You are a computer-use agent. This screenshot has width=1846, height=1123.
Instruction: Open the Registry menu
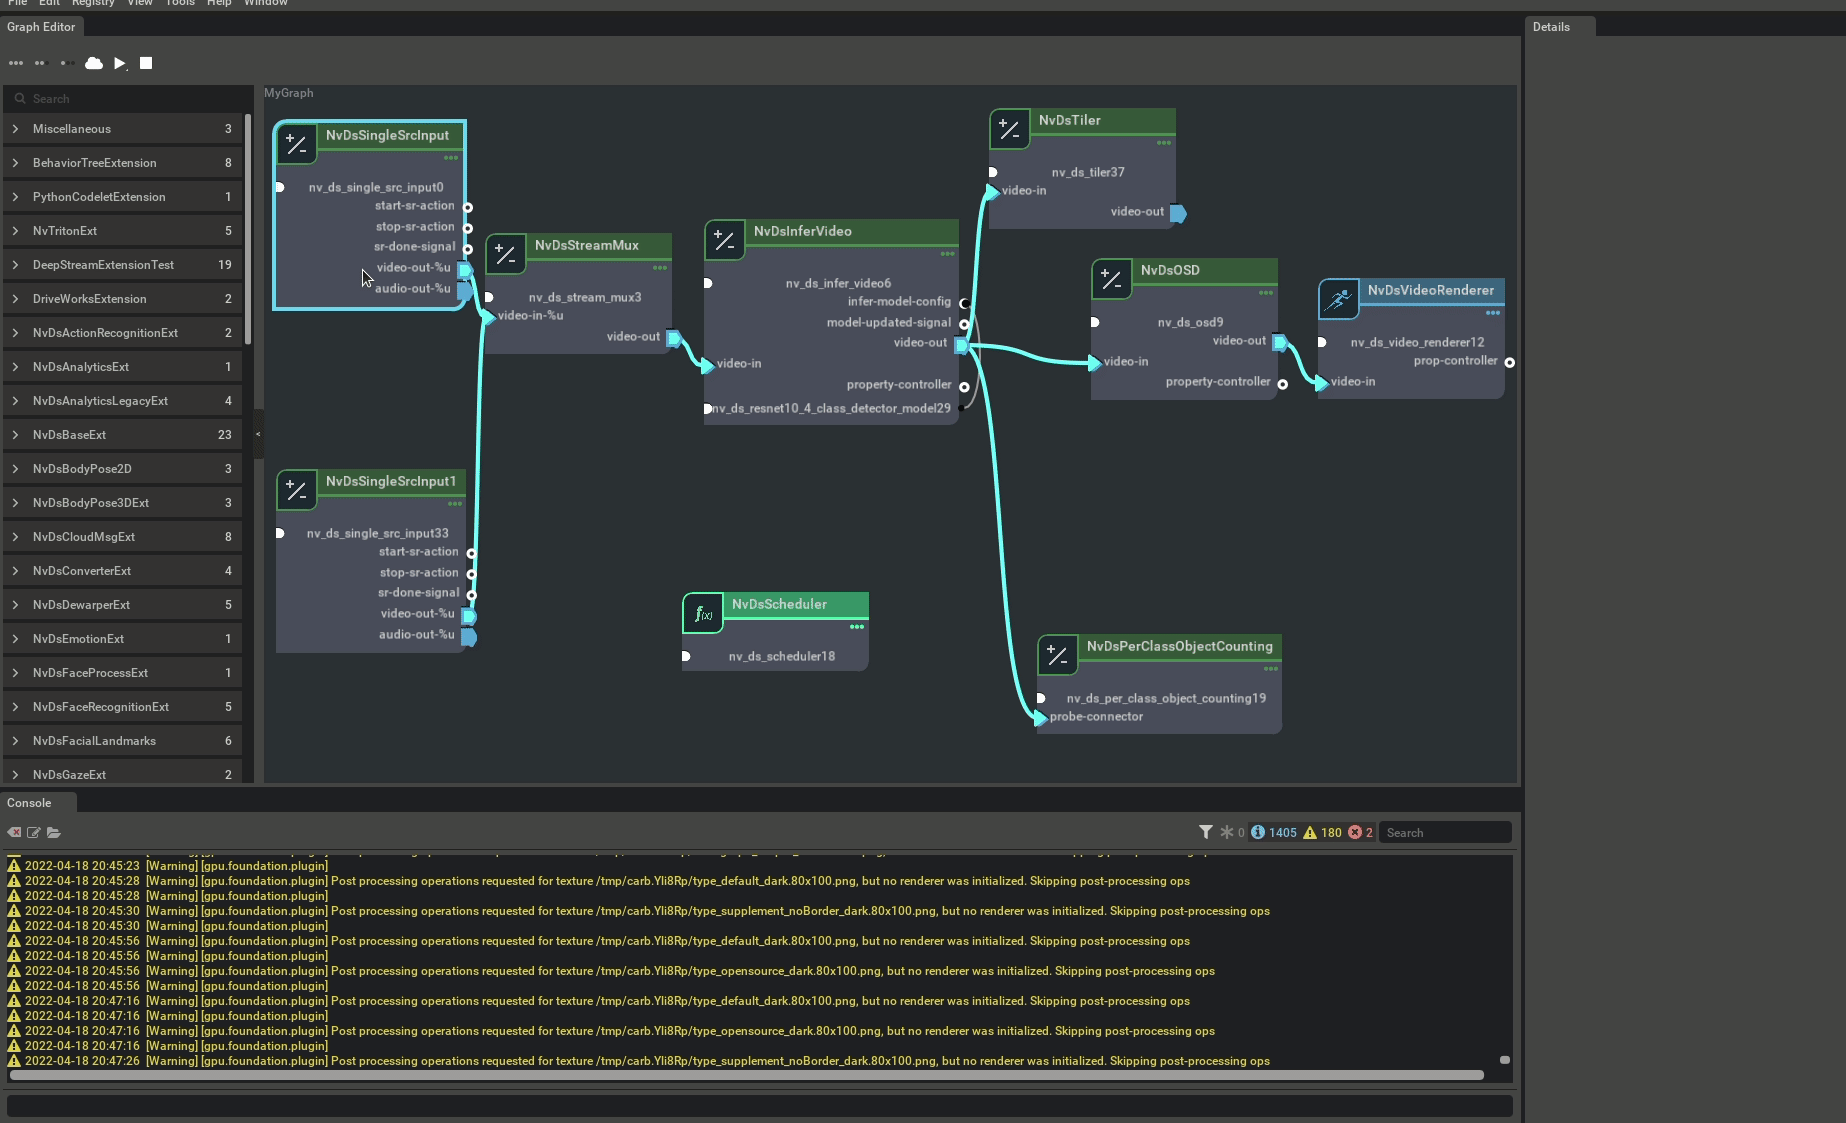click(x=92, y=4)
